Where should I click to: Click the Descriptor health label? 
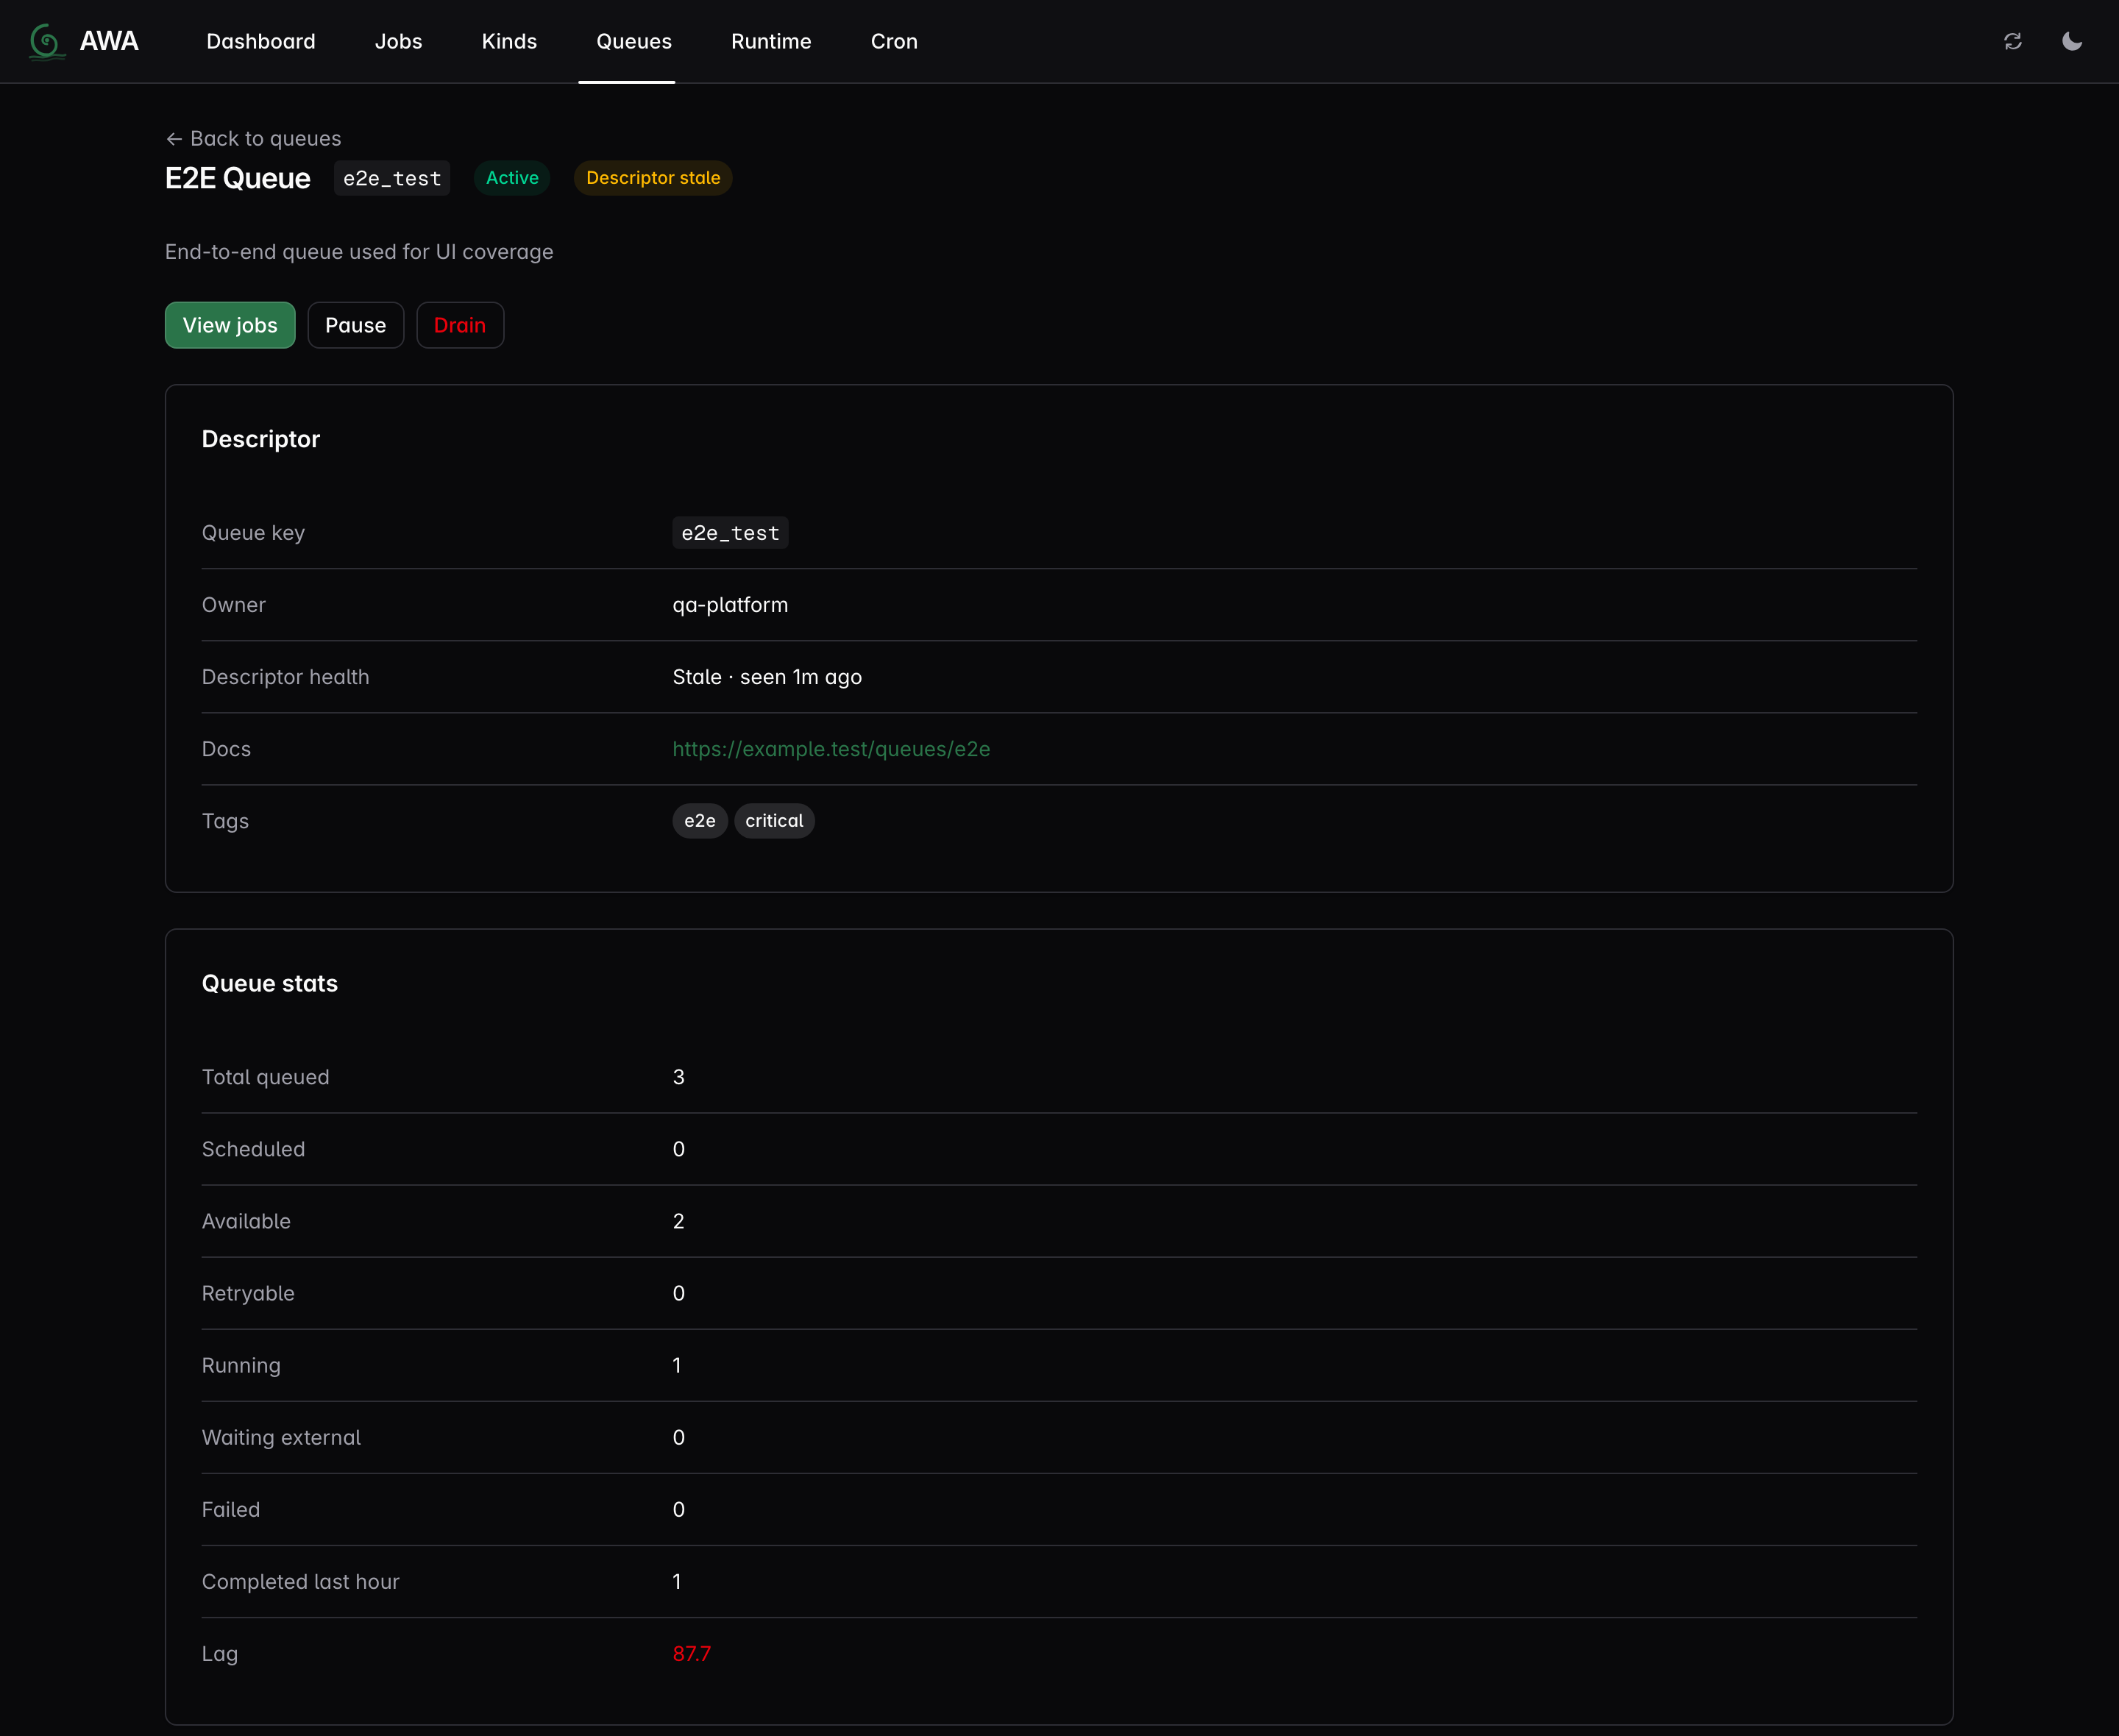[286, 677]
